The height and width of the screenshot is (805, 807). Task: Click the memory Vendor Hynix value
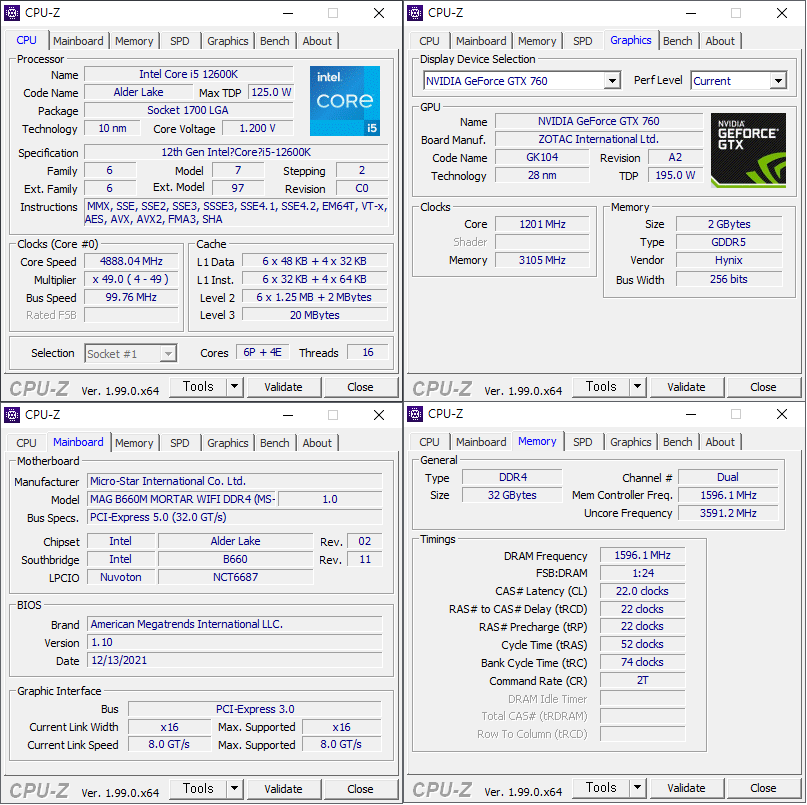[x=729, y=260]
